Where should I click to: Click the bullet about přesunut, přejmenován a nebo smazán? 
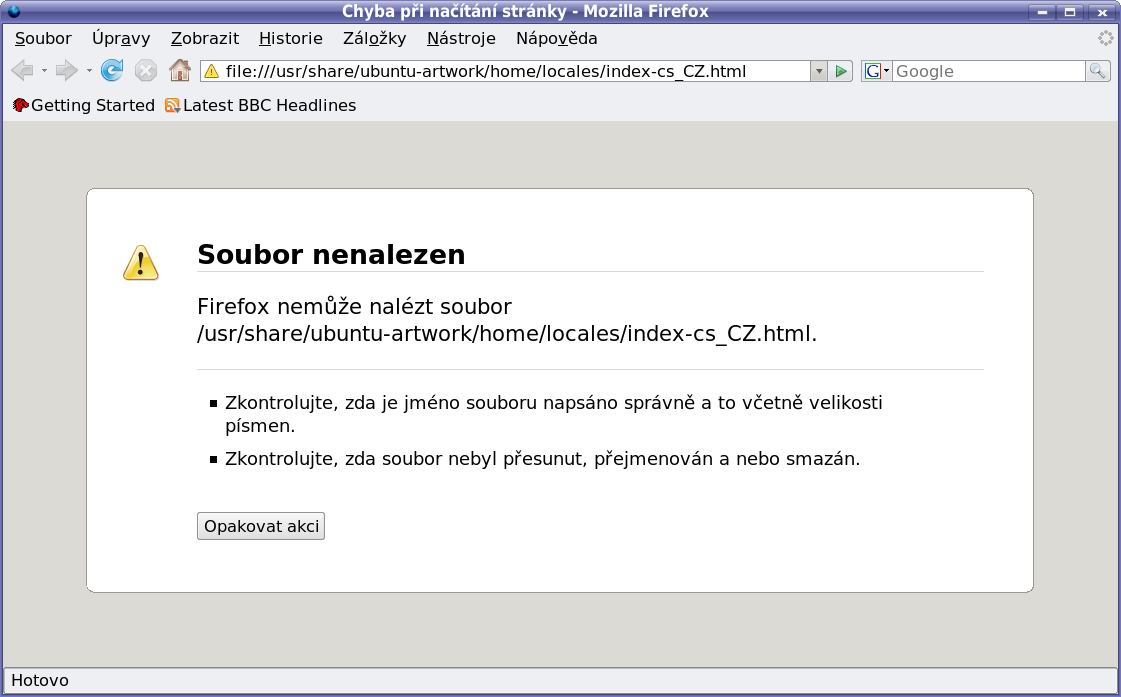pyautogui.click(x=543, y=459)
